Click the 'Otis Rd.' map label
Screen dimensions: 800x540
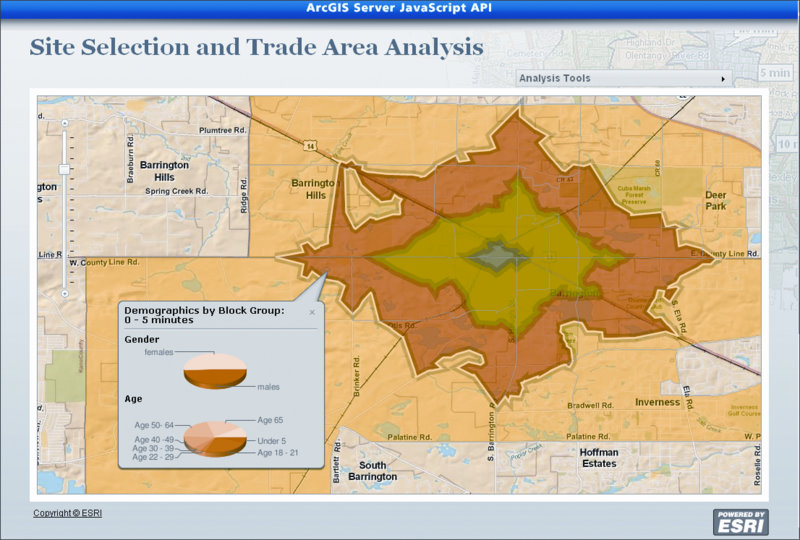[402, 325]
